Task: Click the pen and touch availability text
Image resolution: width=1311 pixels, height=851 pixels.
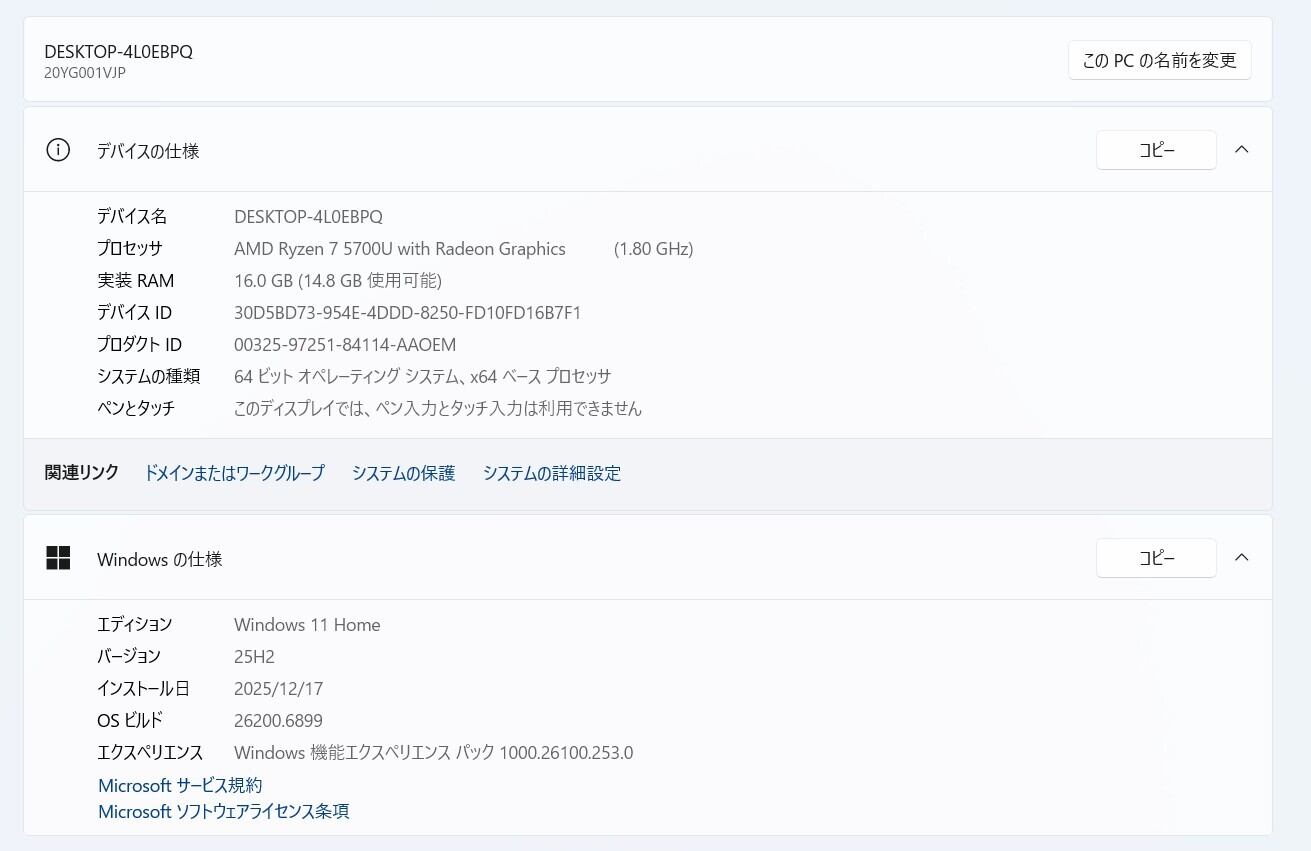Action: (x=438, y=409)
